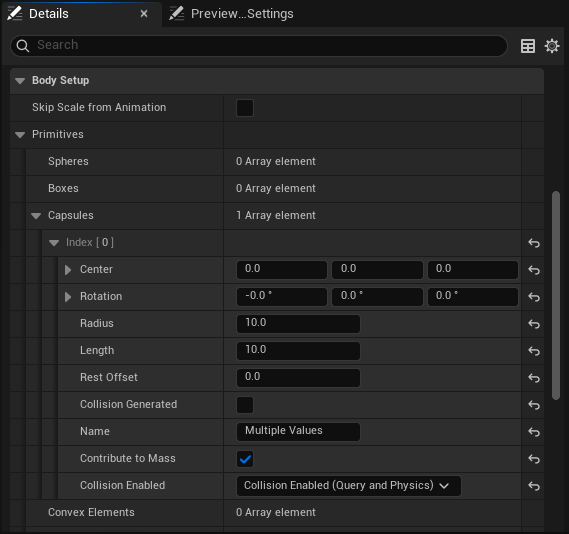Image resolution: width=569 pixels, height=534 pixels.
Task: Collapse the Capsules array
Action: pyautogui.click(x=36, y=215)
